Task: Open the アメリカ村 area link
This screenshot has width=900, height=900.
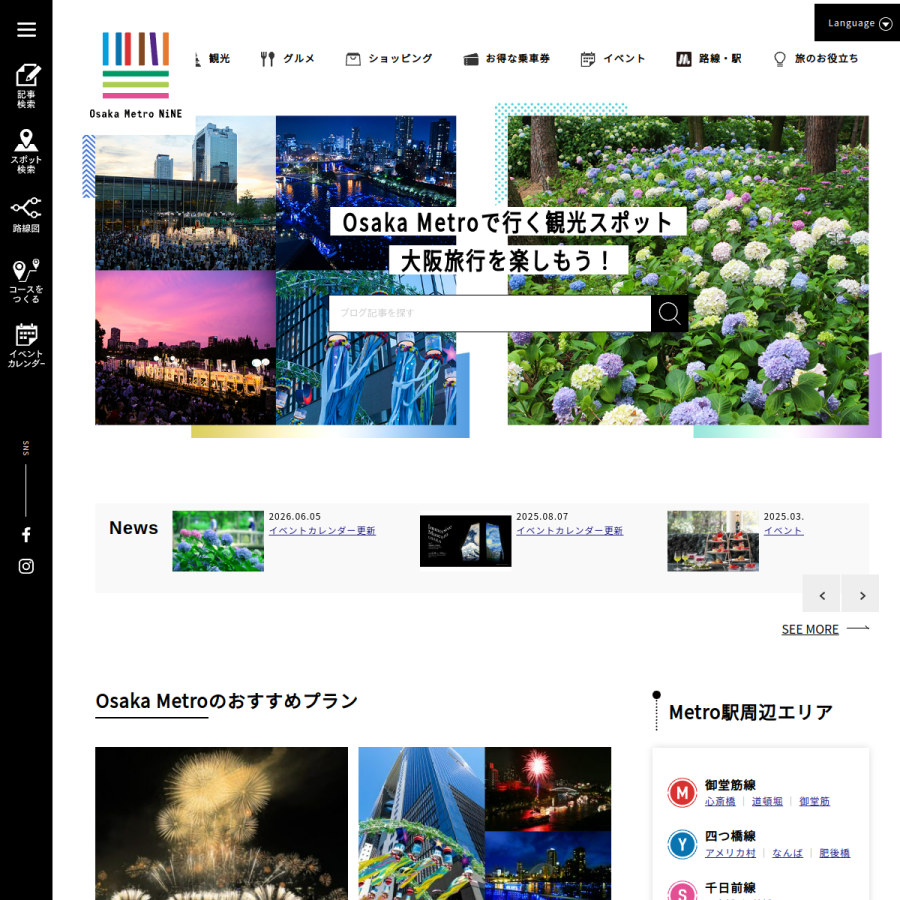Action: pyautogui.click(x=730, y=853)
